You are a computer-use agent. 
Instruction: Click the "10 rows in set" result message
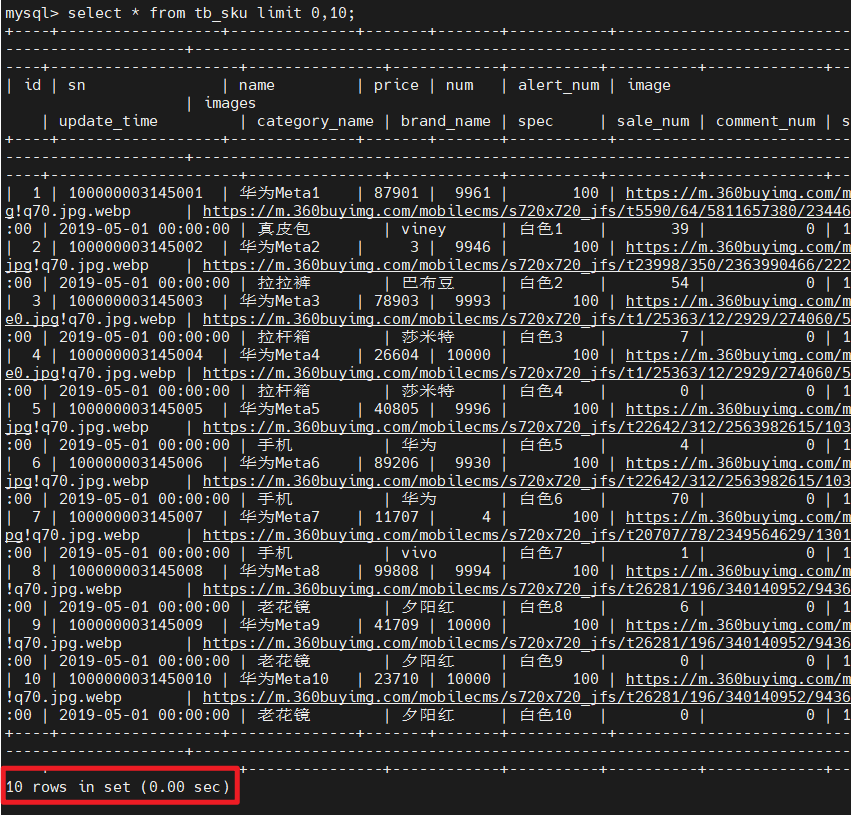(x=118, y=787)
